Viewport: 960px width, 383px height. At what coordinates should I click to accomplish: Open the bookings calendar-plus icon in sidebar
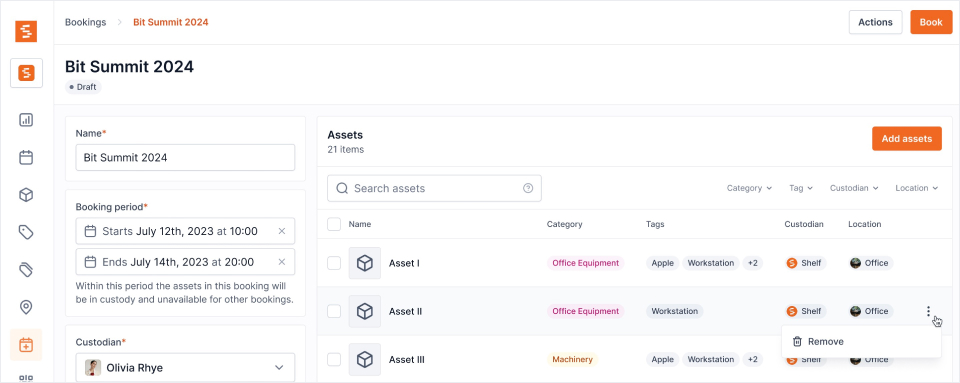pyautogui.click(x=26, y=344)
